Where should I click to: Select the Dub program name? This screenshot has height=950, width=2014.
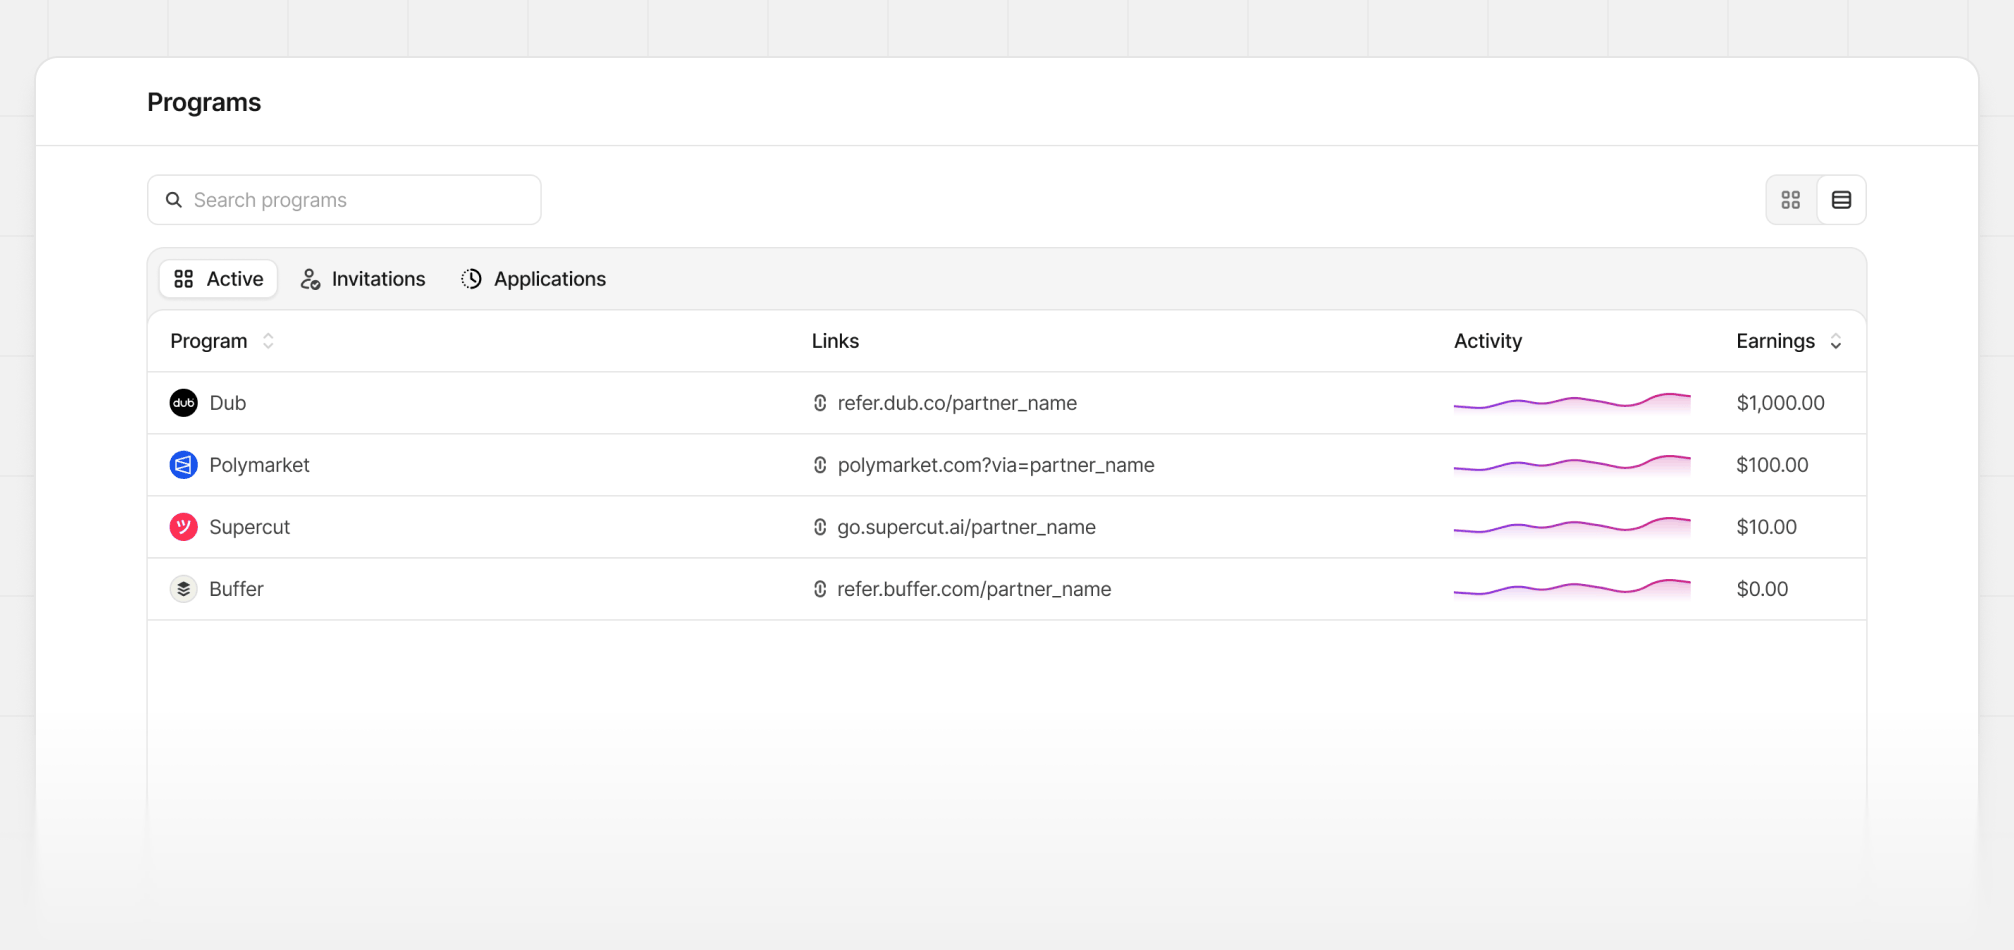[228, 403]
